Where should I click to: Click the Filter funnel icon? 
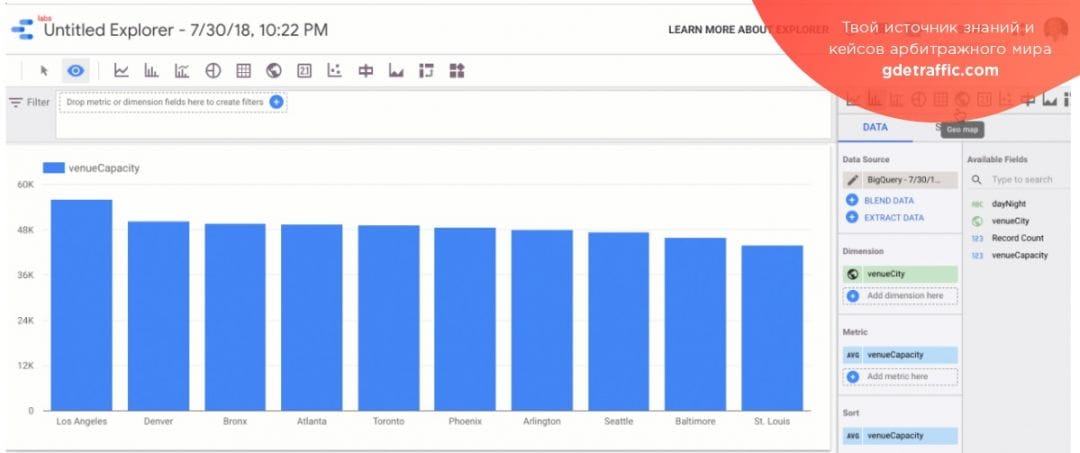point(15,102)
